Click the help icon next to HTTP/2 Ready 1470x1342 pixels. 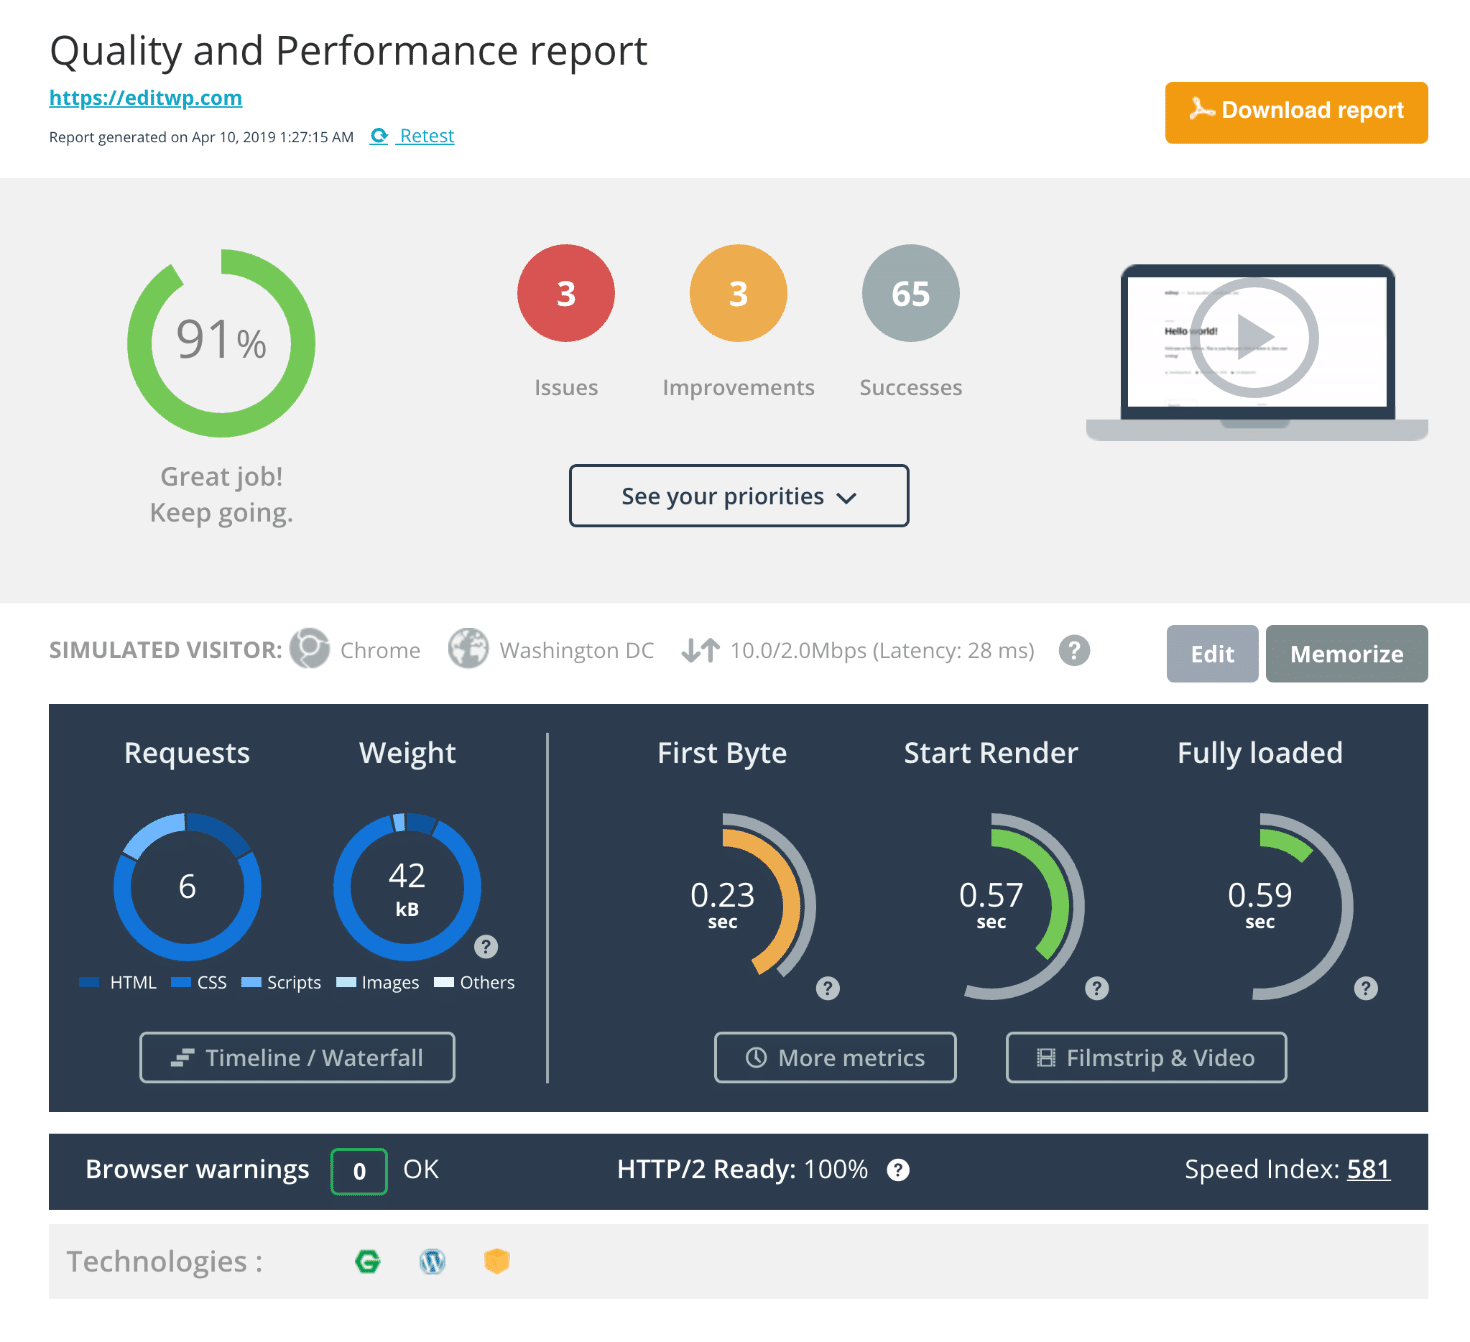[x=897, y=1170]
